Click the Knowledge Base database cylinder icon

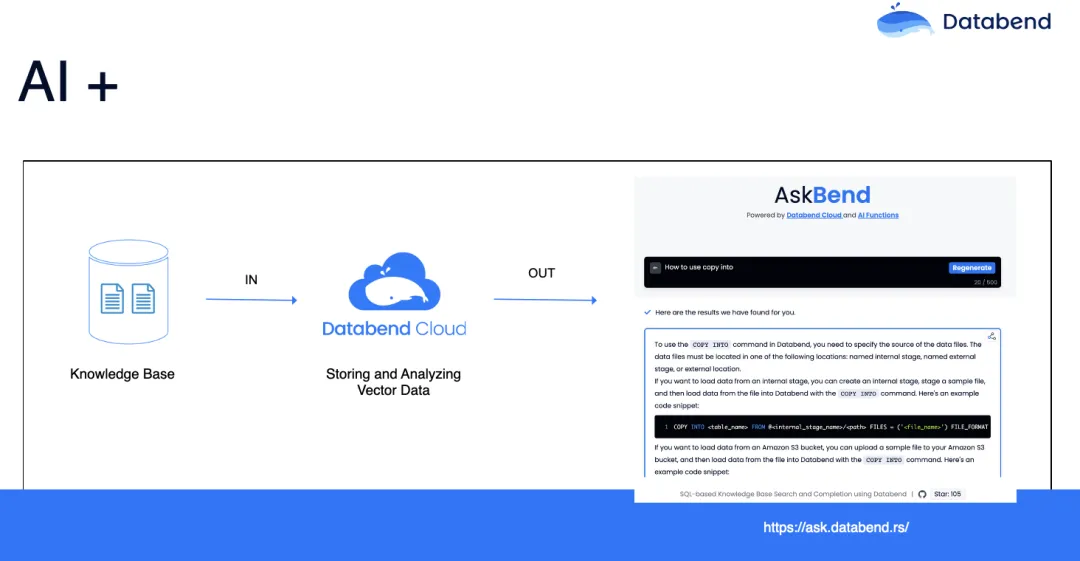[x=129, y=292]
